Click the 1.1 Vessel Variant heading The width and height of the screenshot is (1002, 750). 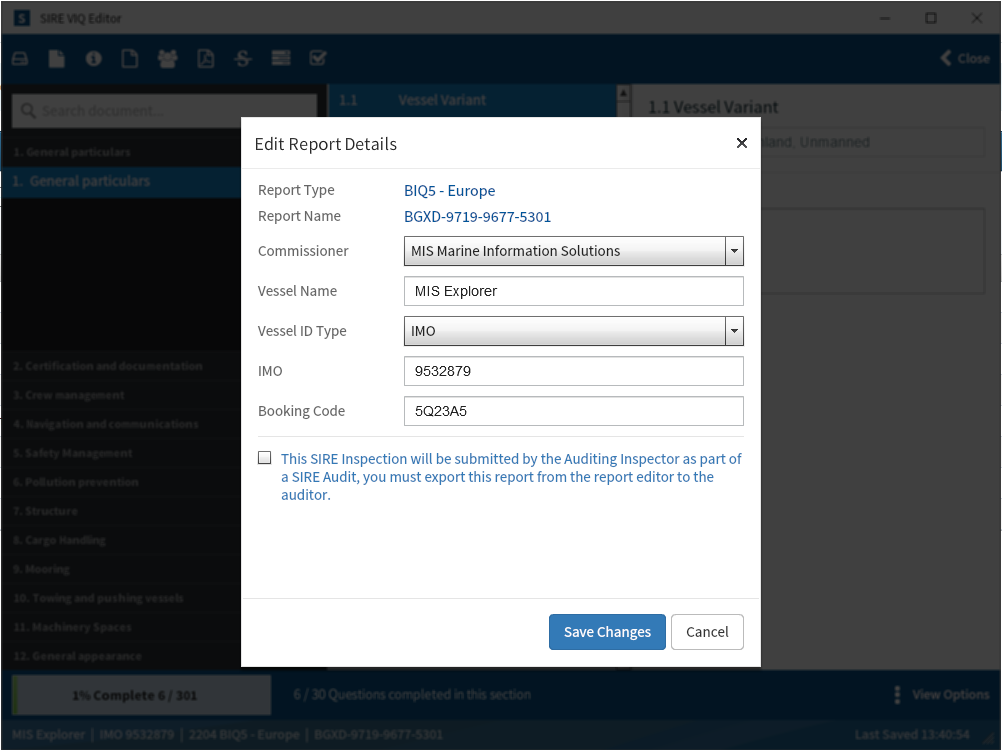pyautogui.click(x=713, y=107)
